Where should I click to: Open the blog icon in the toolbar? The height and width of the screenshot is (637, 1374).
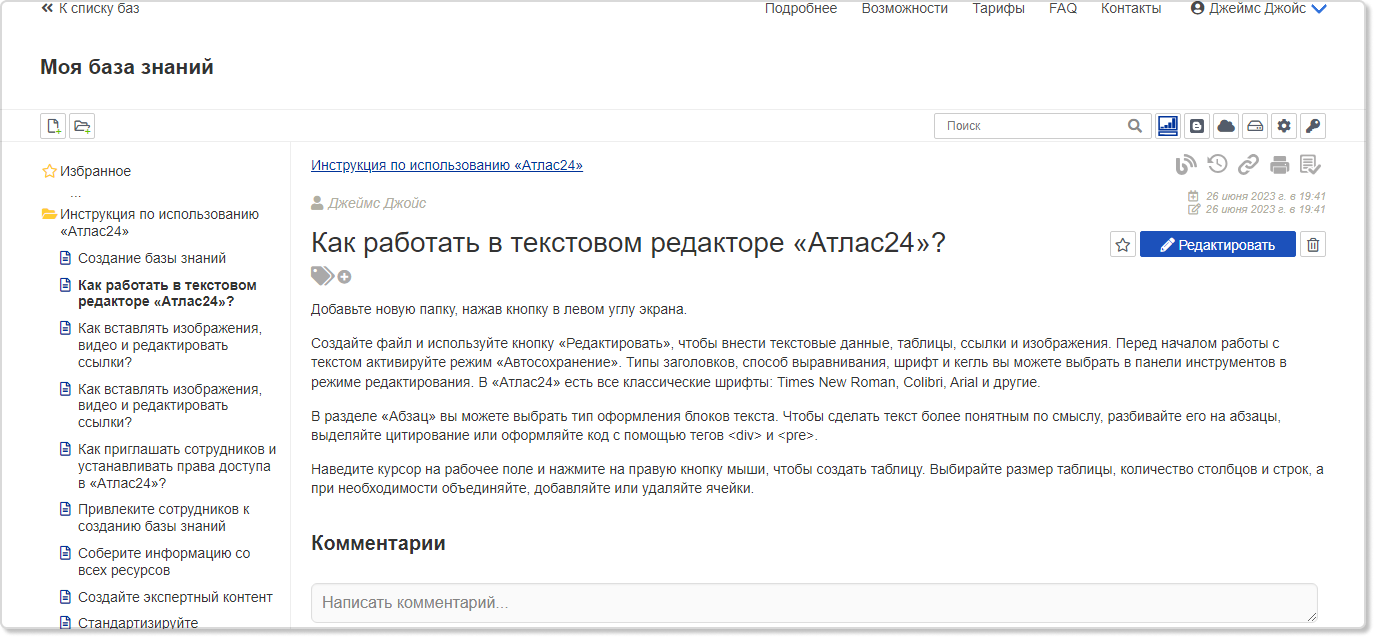(x=1196, y=126)
